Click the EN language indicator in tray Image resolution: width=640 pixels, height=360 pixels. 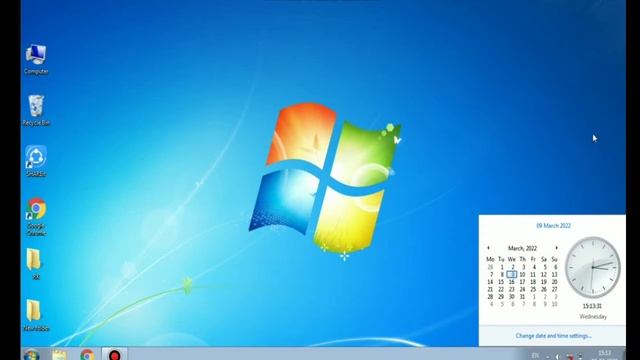[x=535, y=356]
